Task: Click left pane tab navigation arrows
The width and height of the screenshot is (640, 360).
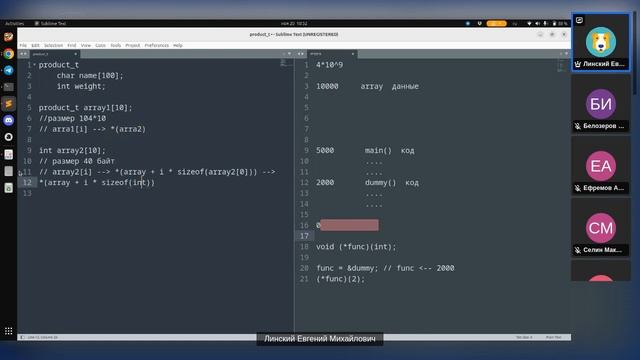Action: point(23,54)
